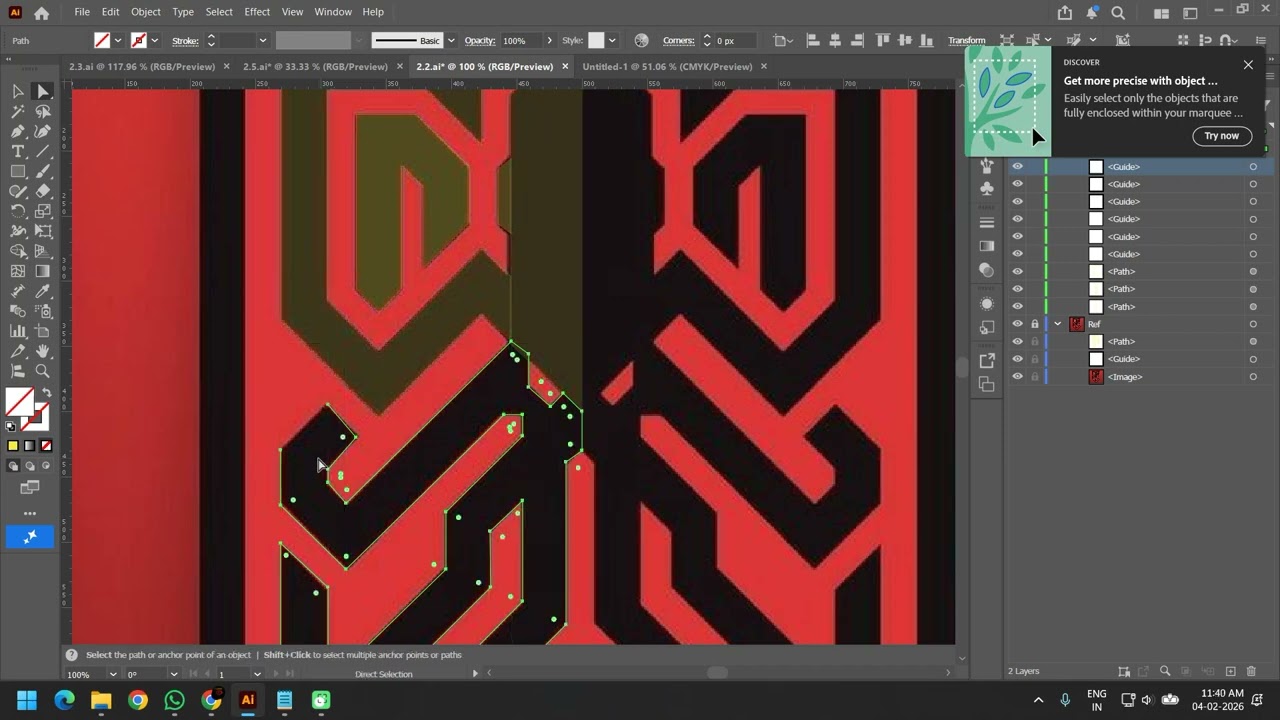The width and height of the screenshot is (1280, 720).
Task: Open the Object menu
Action: (146, 12)
